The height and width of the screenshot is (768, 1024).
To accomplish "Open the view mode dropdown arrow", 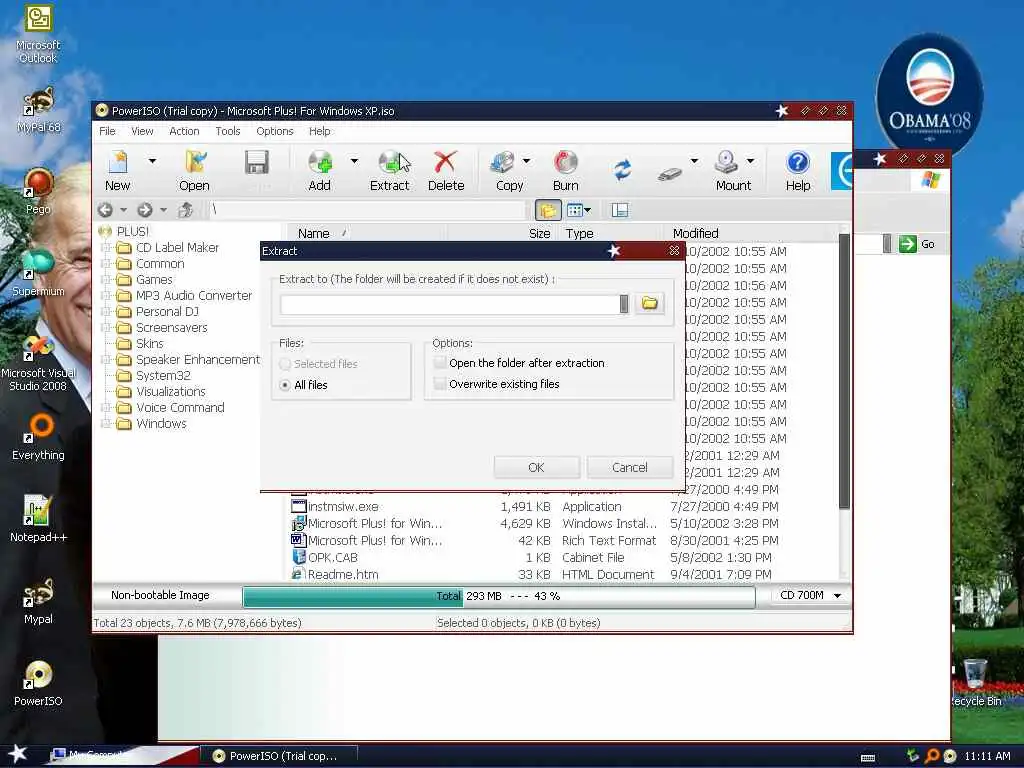I will click(587, 210).
